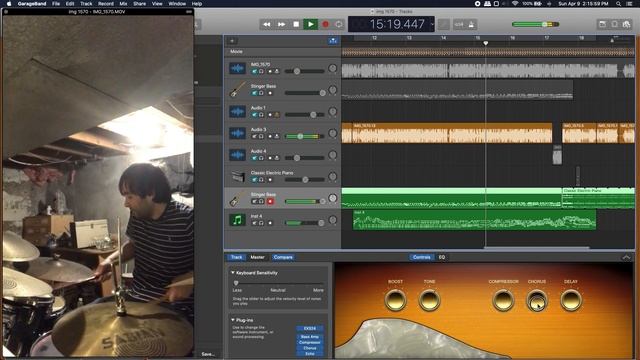Click the Inst 4 green music note icon
The width and height of the screenshot is (640, 360).
click(237, 220)
